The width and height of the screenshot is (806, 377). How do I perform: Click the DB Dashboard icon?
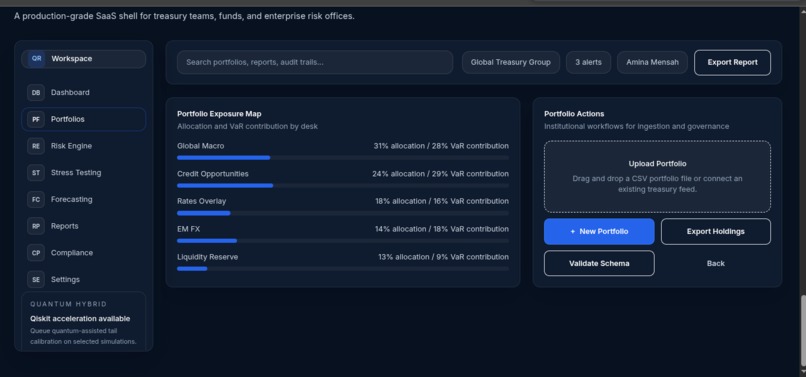coord(35,93)
